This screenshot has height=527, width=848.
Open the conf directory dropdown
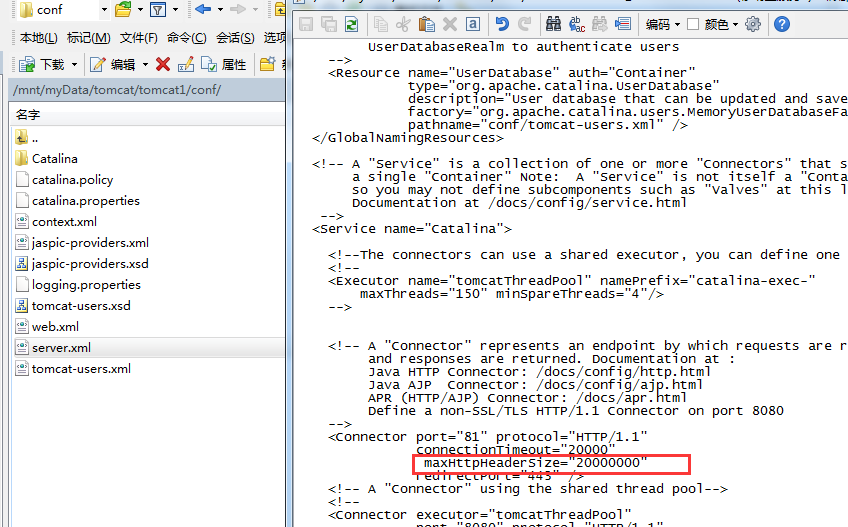104,10
